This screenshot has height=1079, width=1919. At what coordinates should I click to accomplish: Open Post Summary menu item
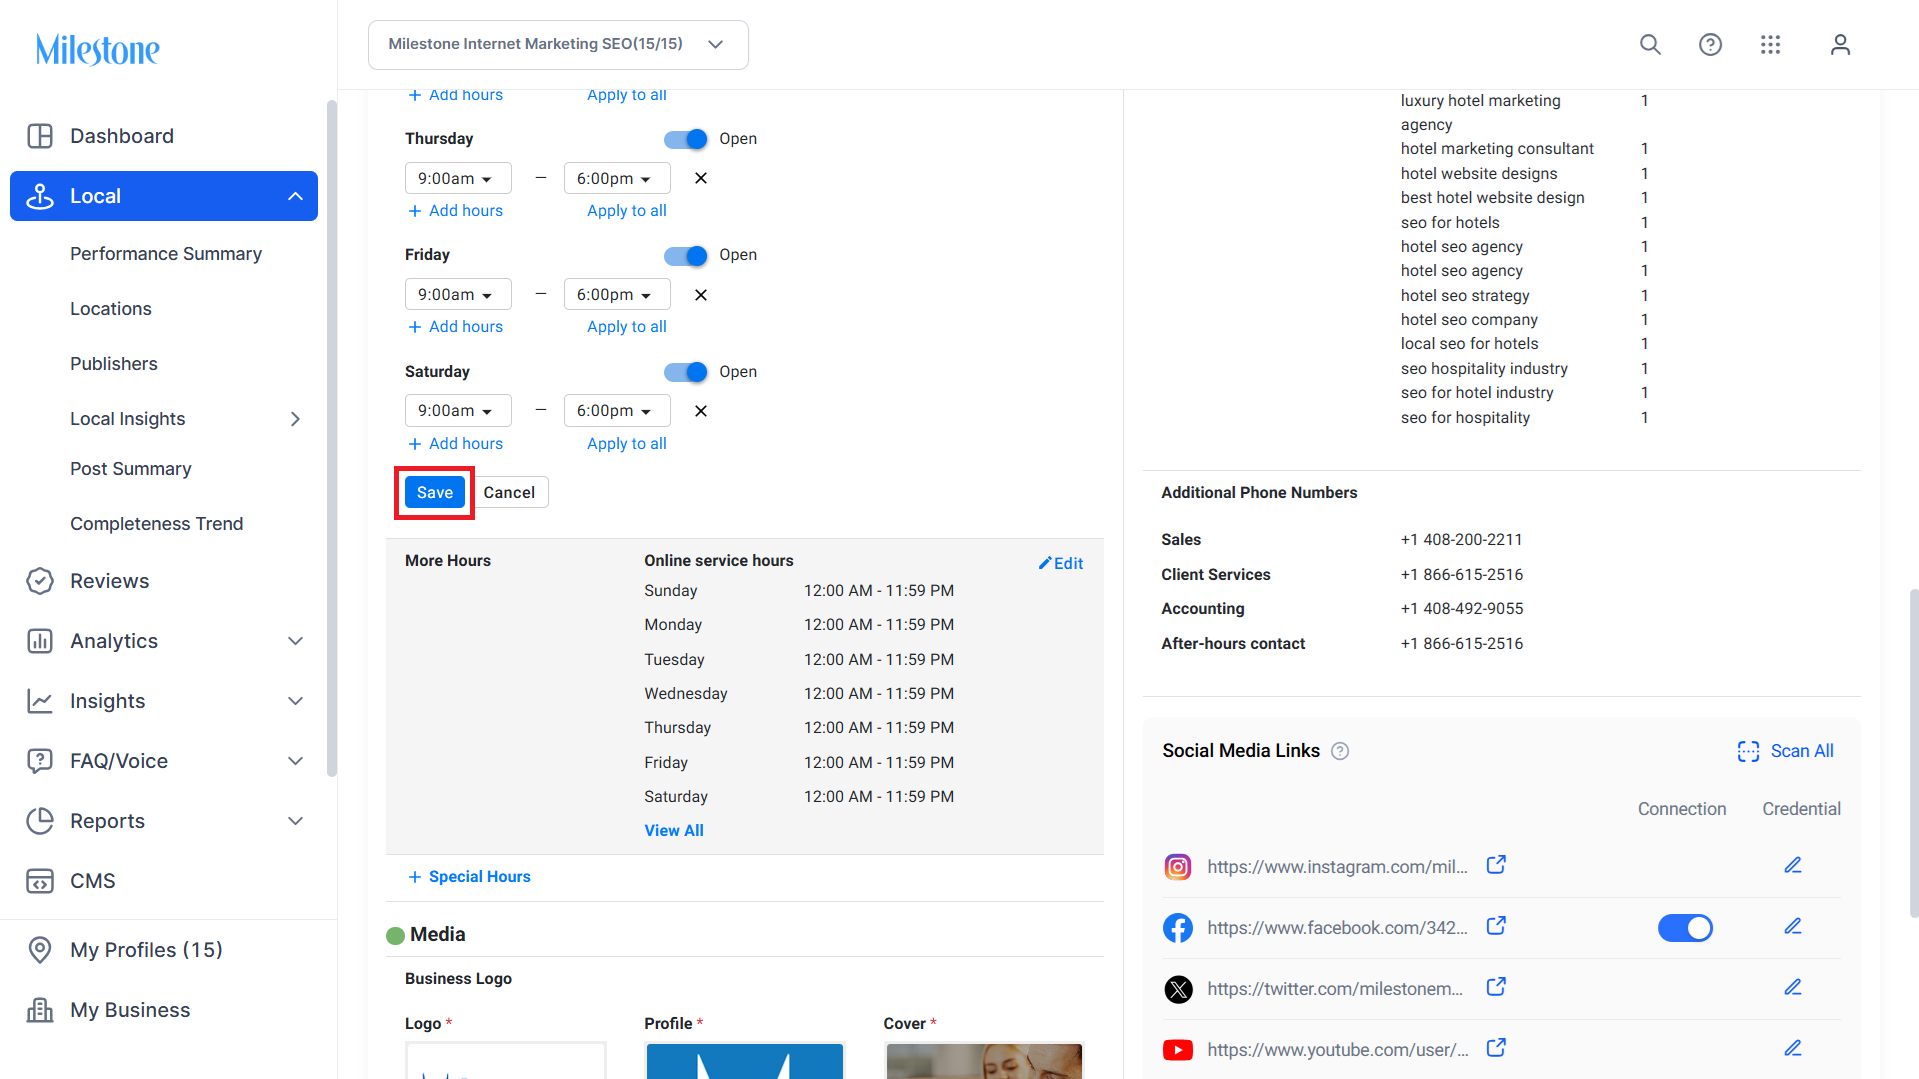point(131,469)
